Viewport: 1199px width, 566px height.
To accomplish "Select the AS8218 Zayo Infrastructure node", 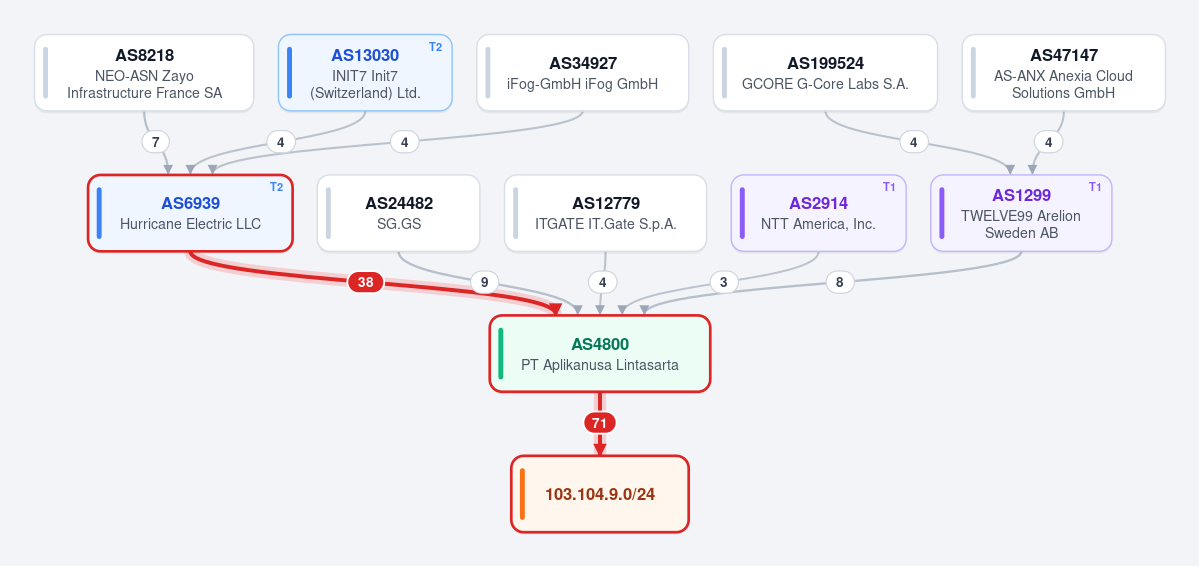I will pyautogui.click(x=144, y=73).
